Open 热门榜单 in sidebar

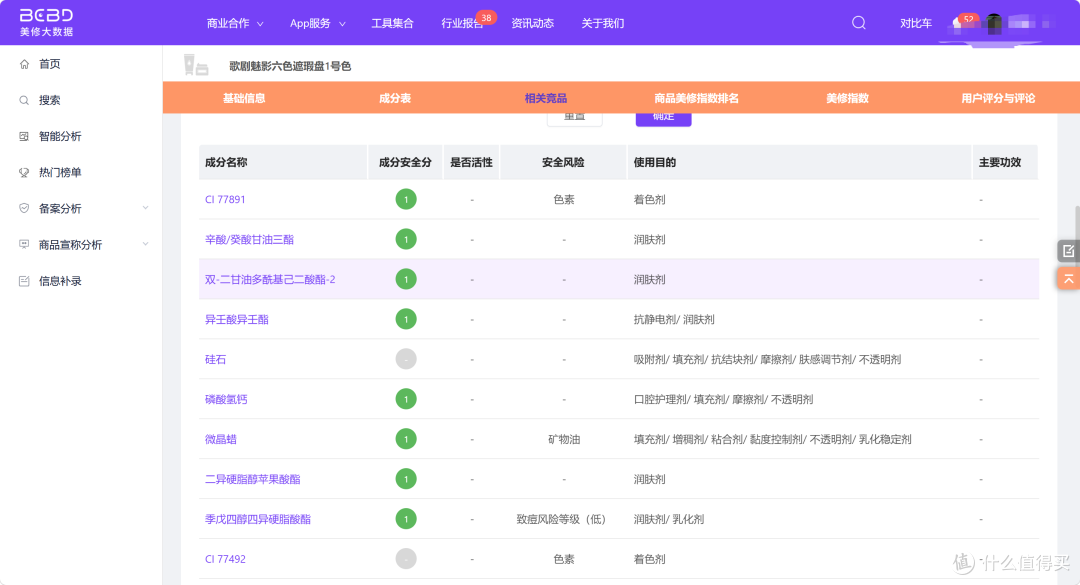(x=60, y=172)
